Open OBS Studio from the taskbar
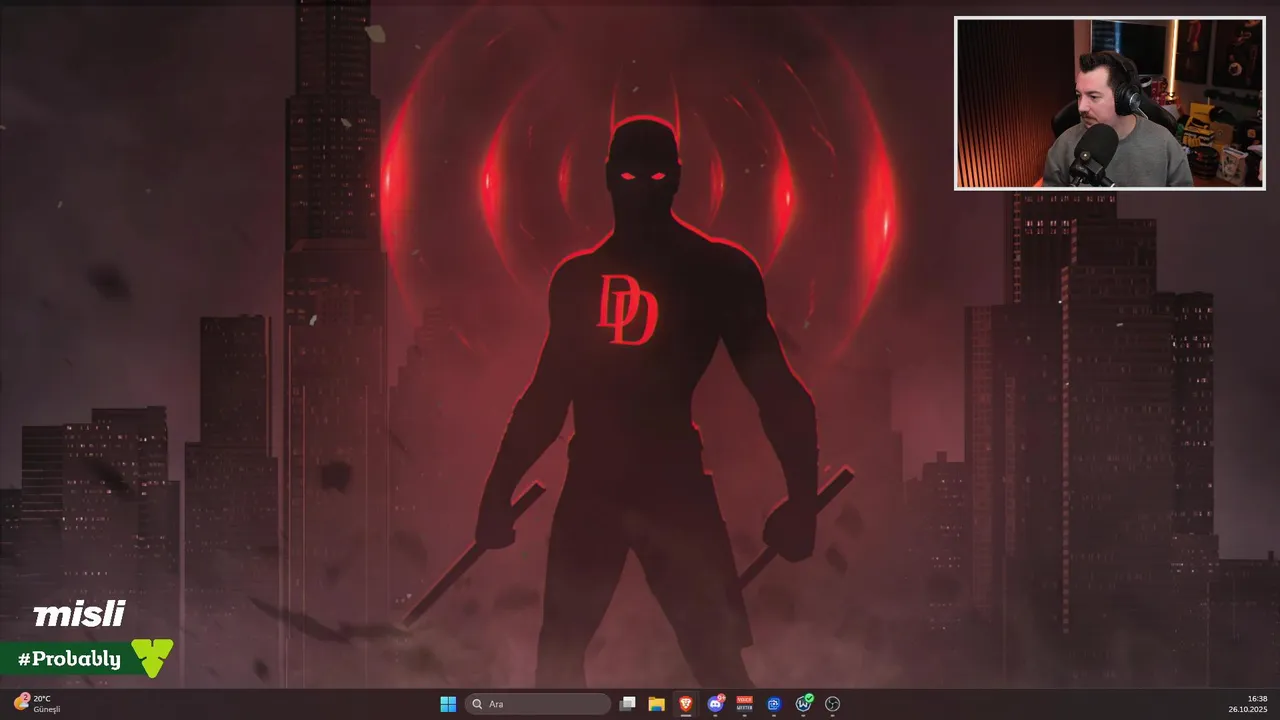This screenshot has width=1280, height=720. 832,704
